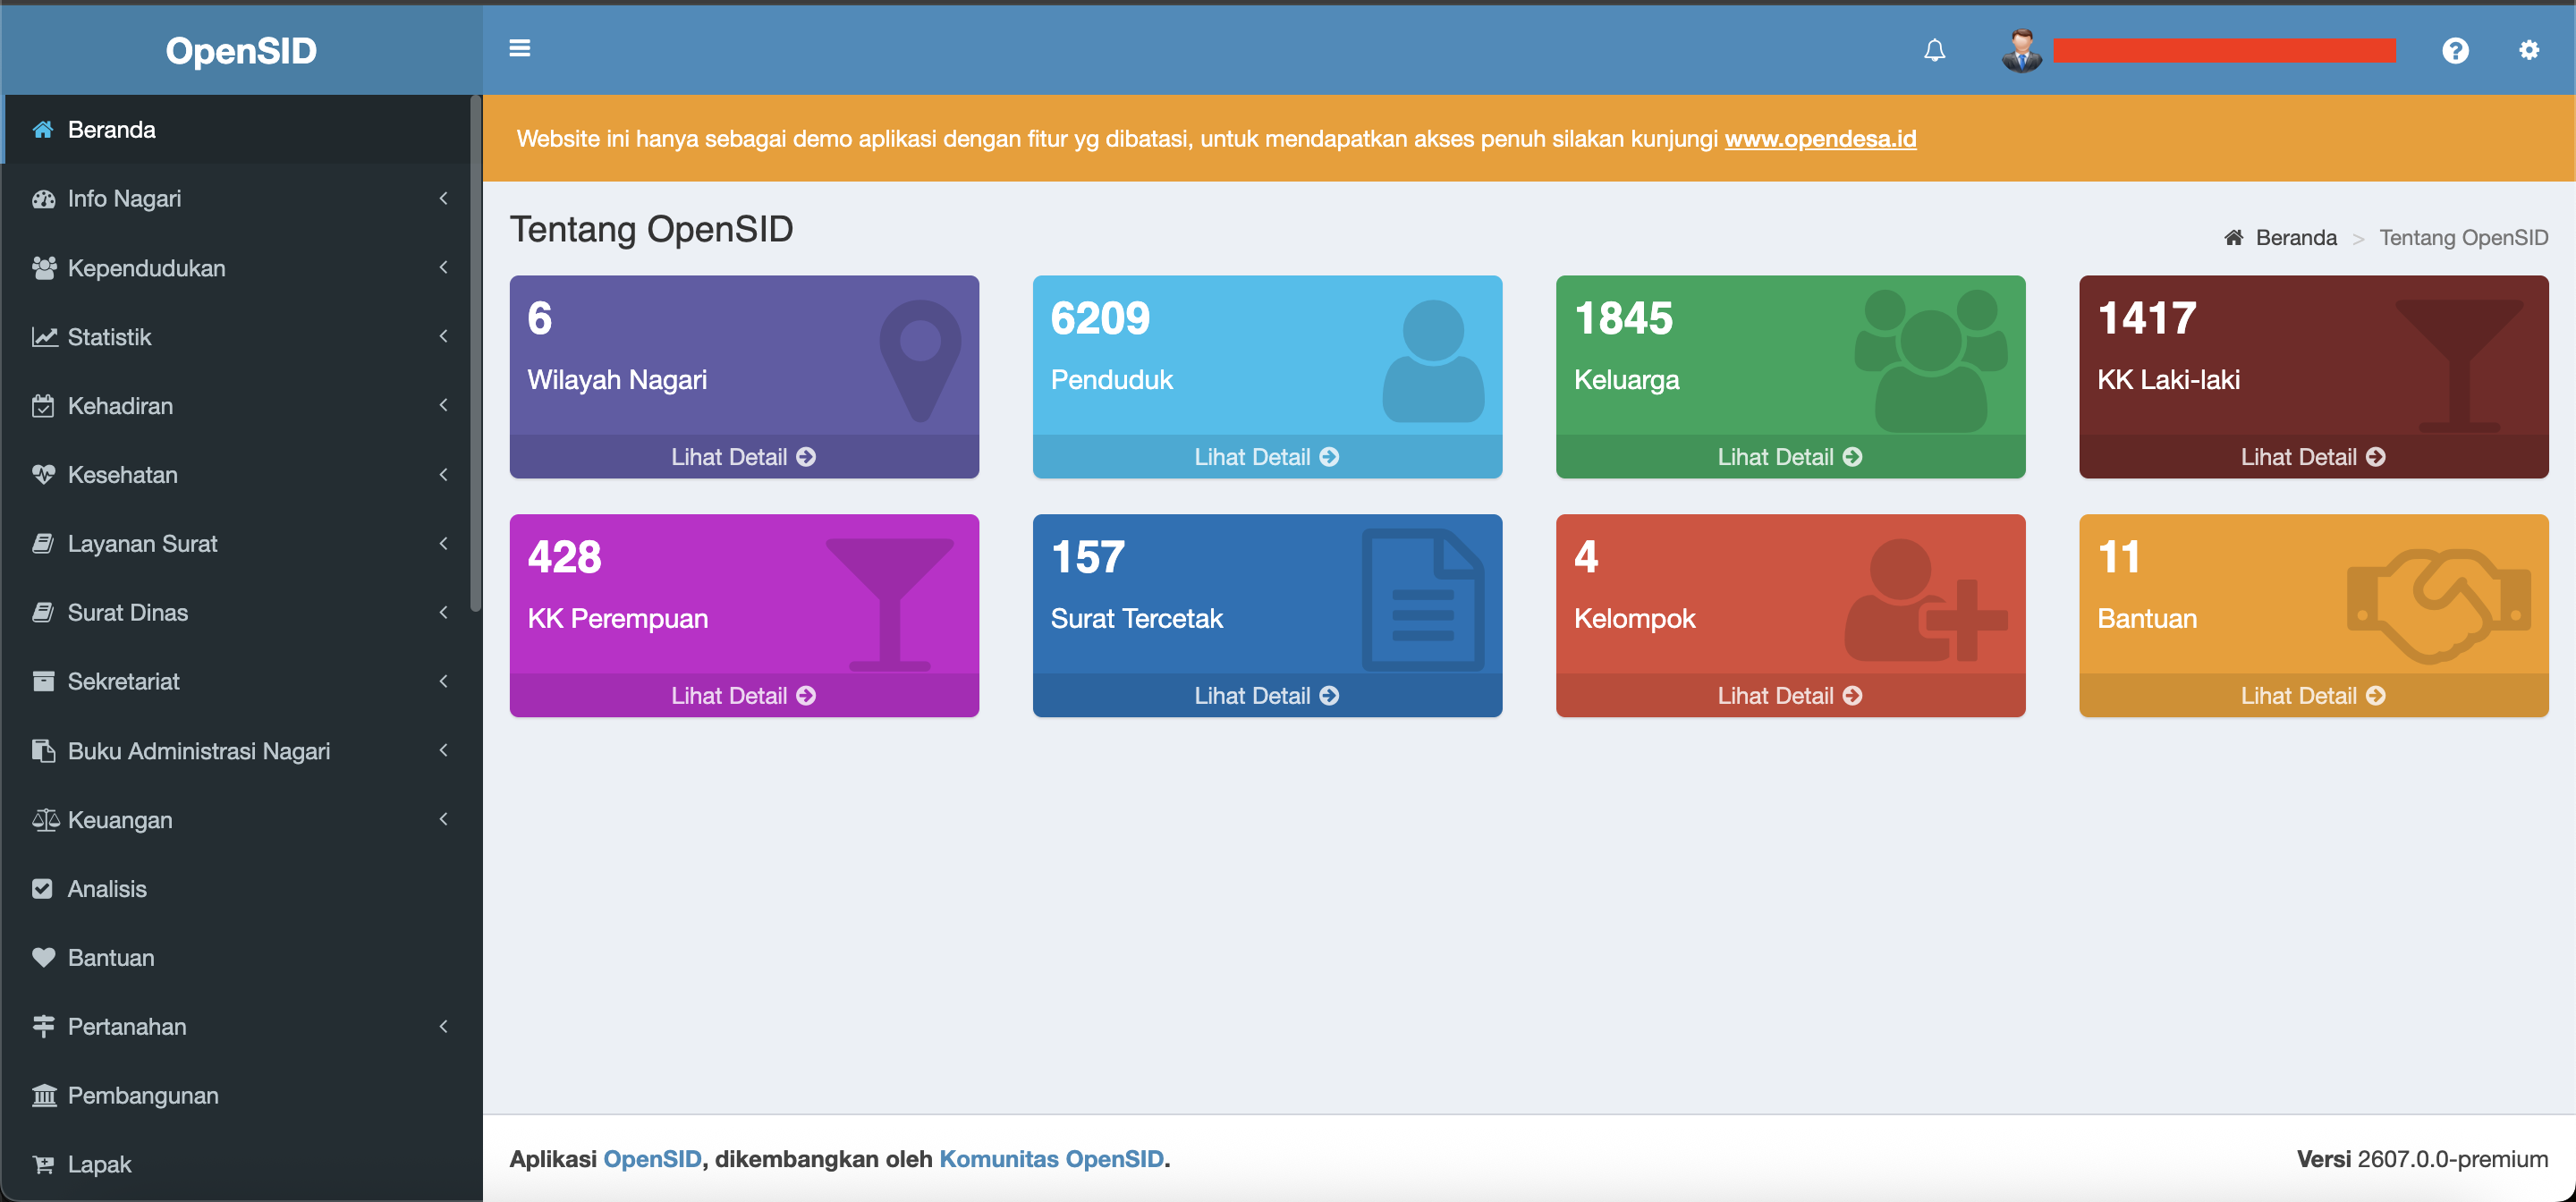Expand the Pertanahan menu chevron
Image resolution: width=2576 pixels, height=1202 pixels.
[x=443, y=1026]
